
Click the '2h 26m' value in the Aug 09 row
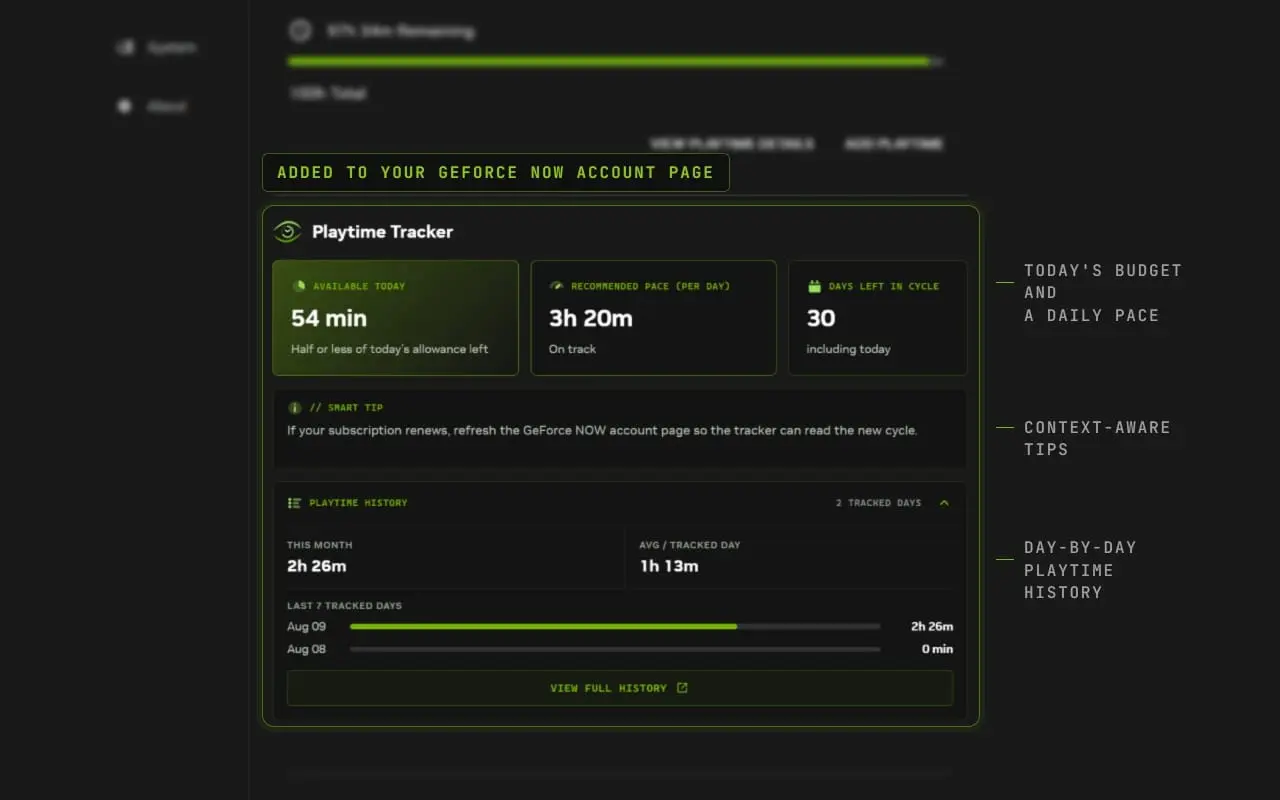[931, 627]
